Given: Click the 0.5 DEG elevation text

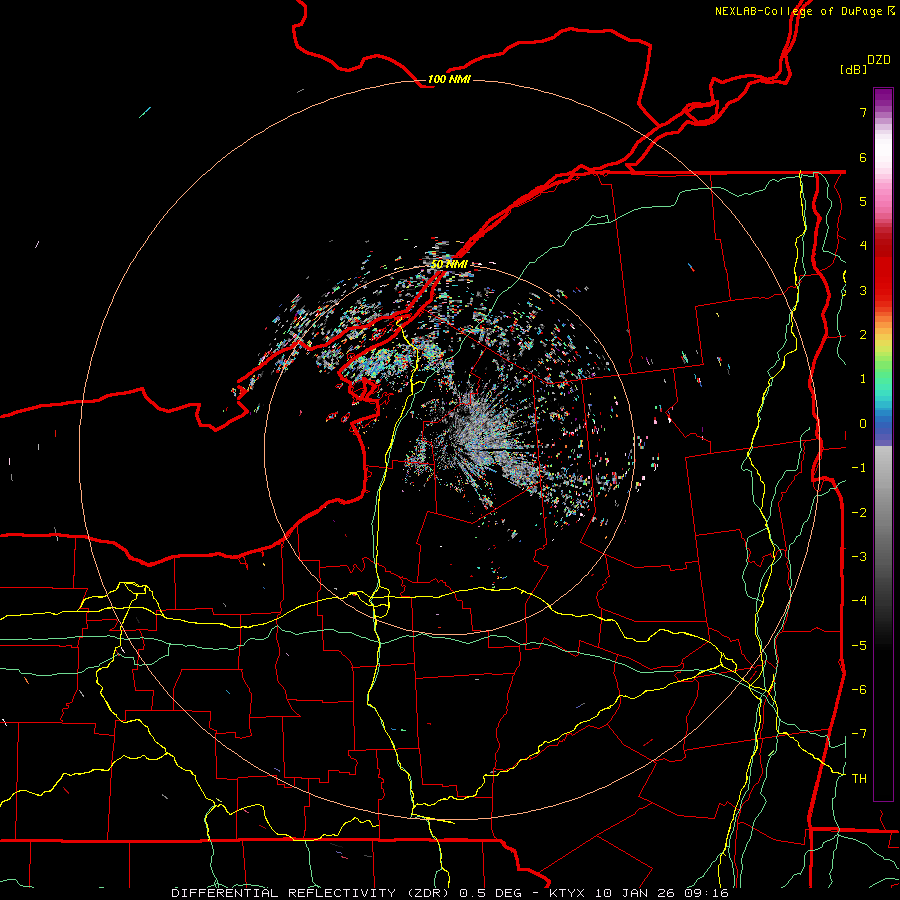Looking at the screenshot, I should (491, 893).
